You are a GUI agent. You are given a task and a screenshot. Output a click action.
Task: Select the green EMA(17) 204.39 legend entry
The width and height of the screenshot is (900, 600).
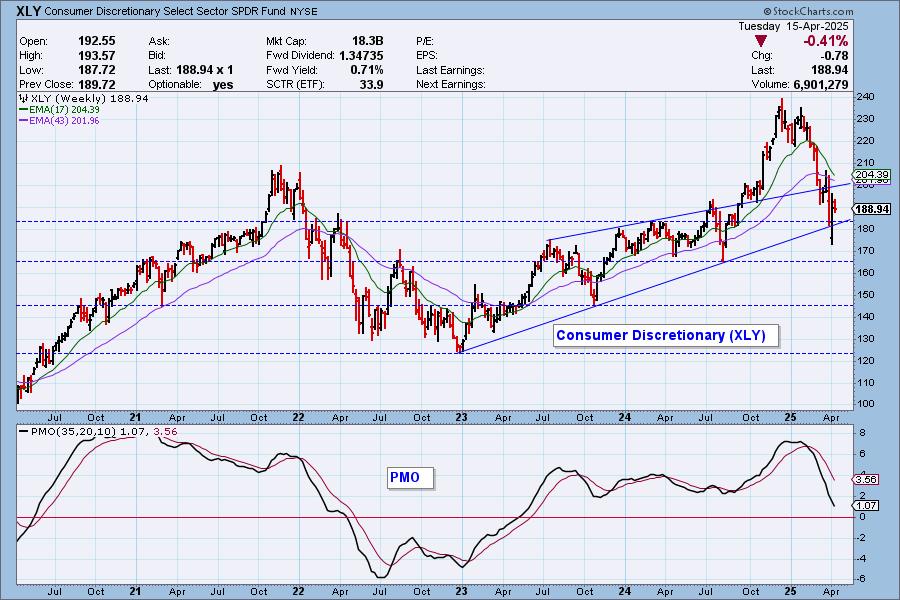59,110
